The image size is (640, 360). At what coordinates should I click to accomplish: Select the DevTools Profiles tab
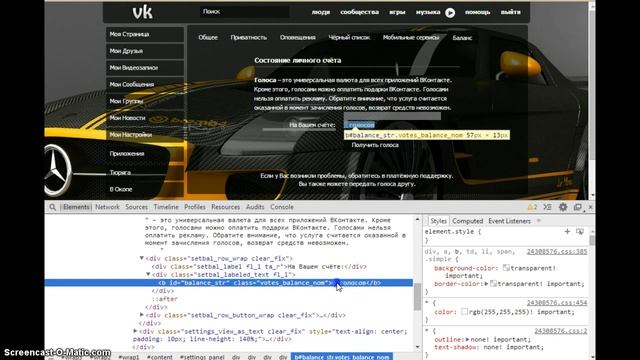click(195, 207)
